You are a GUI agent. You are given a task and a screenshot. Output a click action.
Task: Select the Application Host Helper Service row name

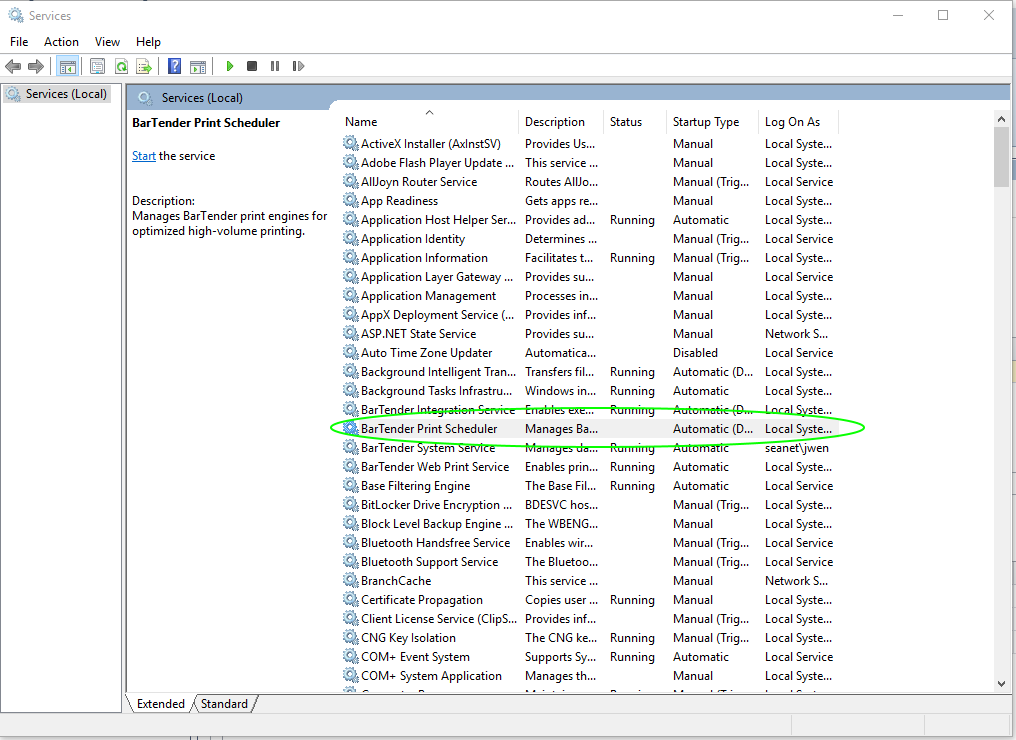438,220
